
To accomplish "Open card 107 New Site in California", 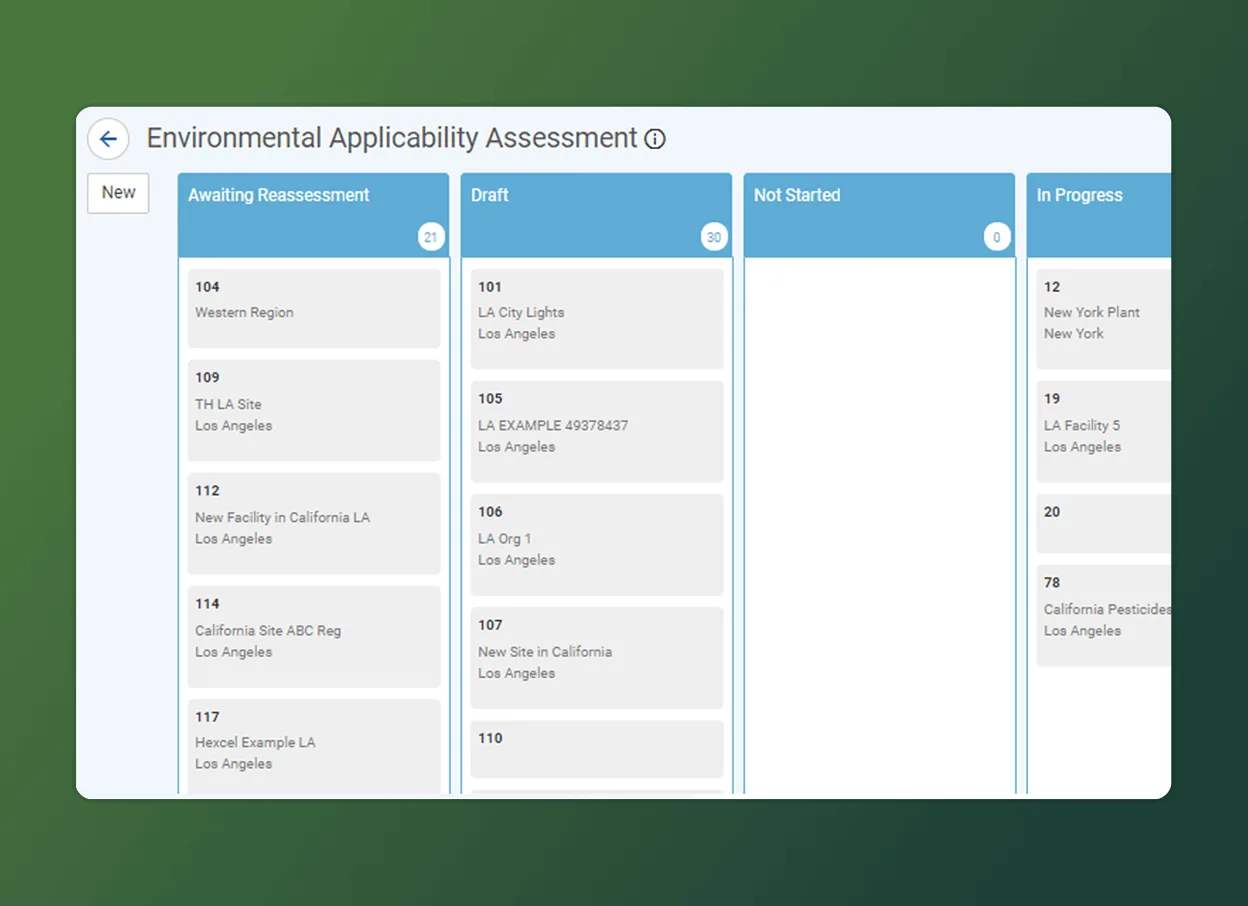I will click(x=597, y=657).
